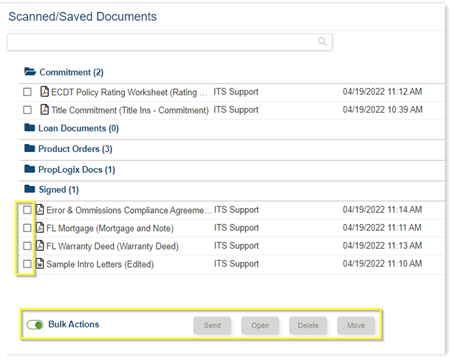Click the search magnifier icon
Screen dimensions: 453x360
pyautogui.click(x=322, y=41)
